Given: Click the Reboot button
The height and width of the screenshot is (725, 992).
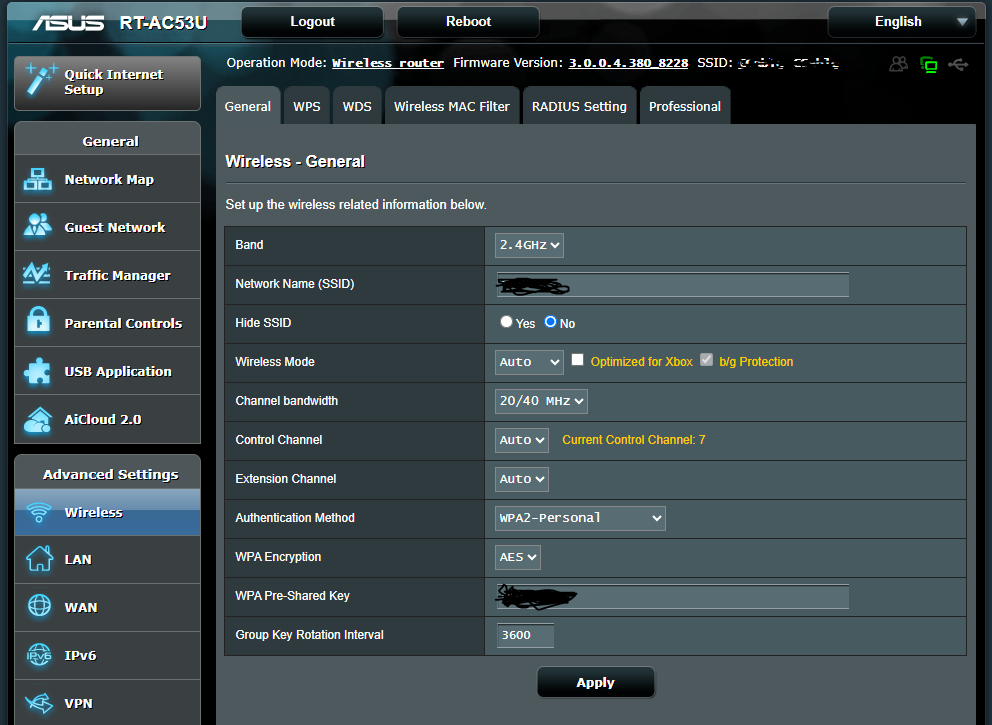Looking at the screenshot, I should pos(468,22).
